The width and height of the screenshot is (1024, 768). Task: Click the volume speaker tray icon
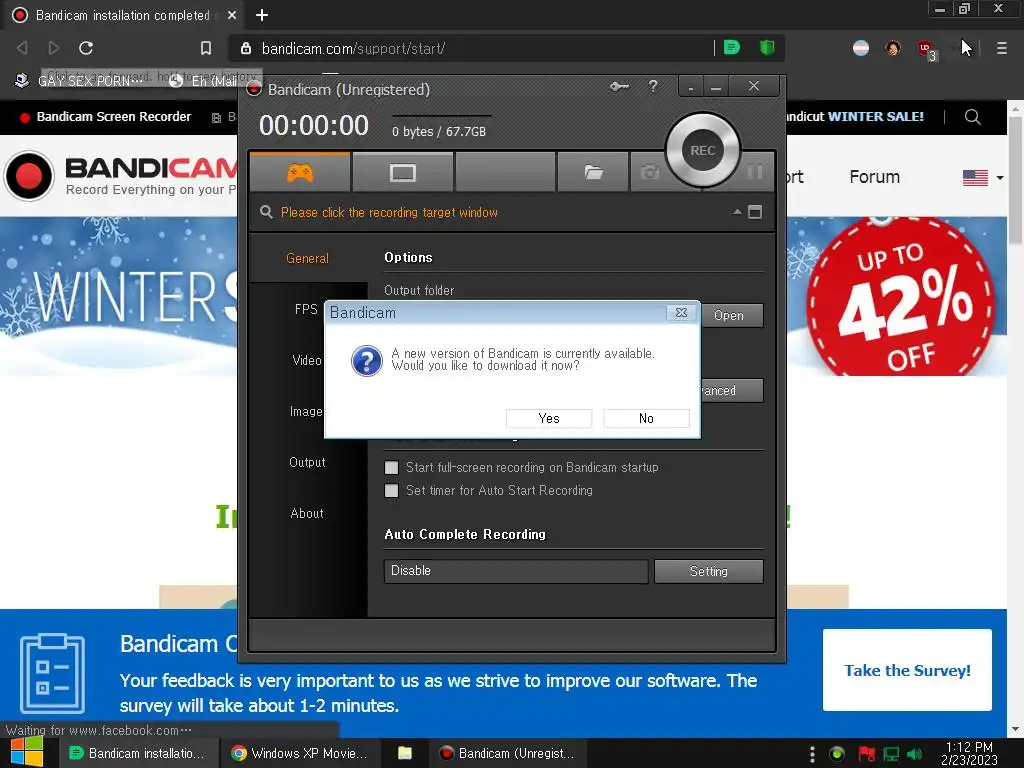[914, 754]
